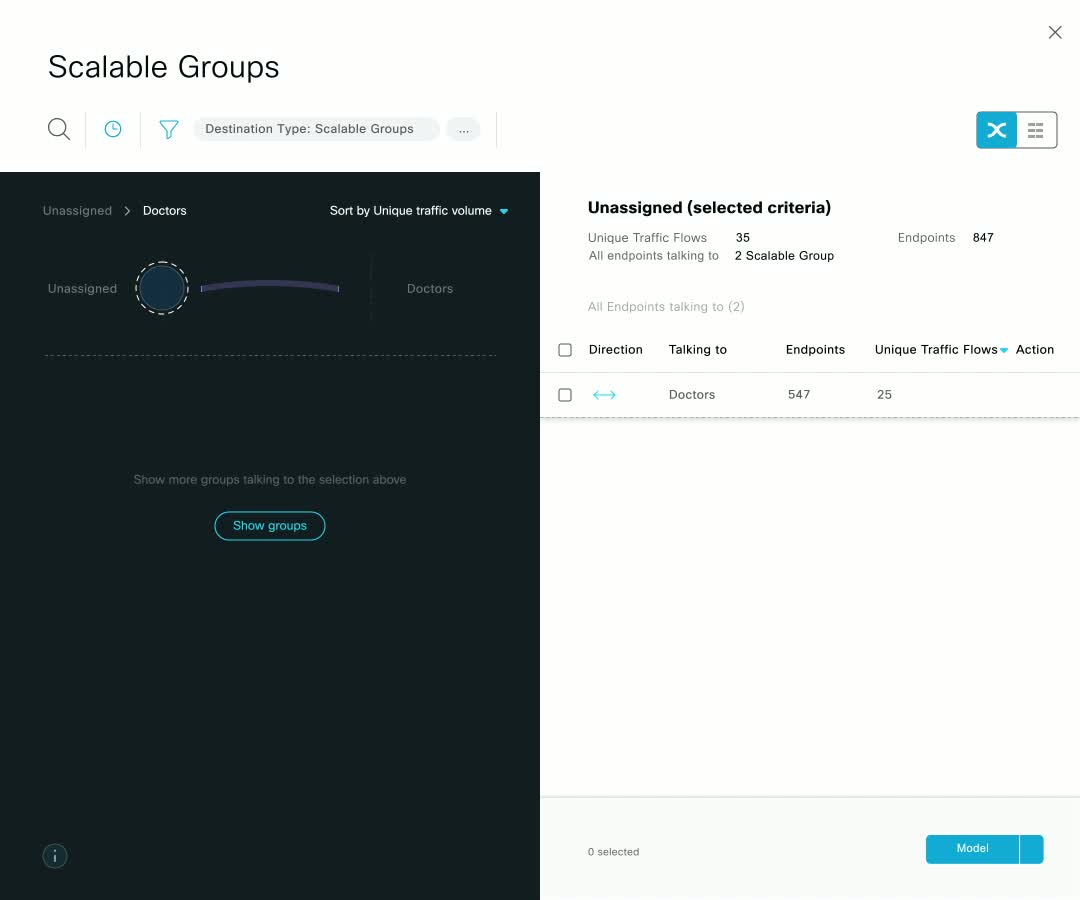Click the Unassigned (selected criteria) heading

[x=709, y=207]
